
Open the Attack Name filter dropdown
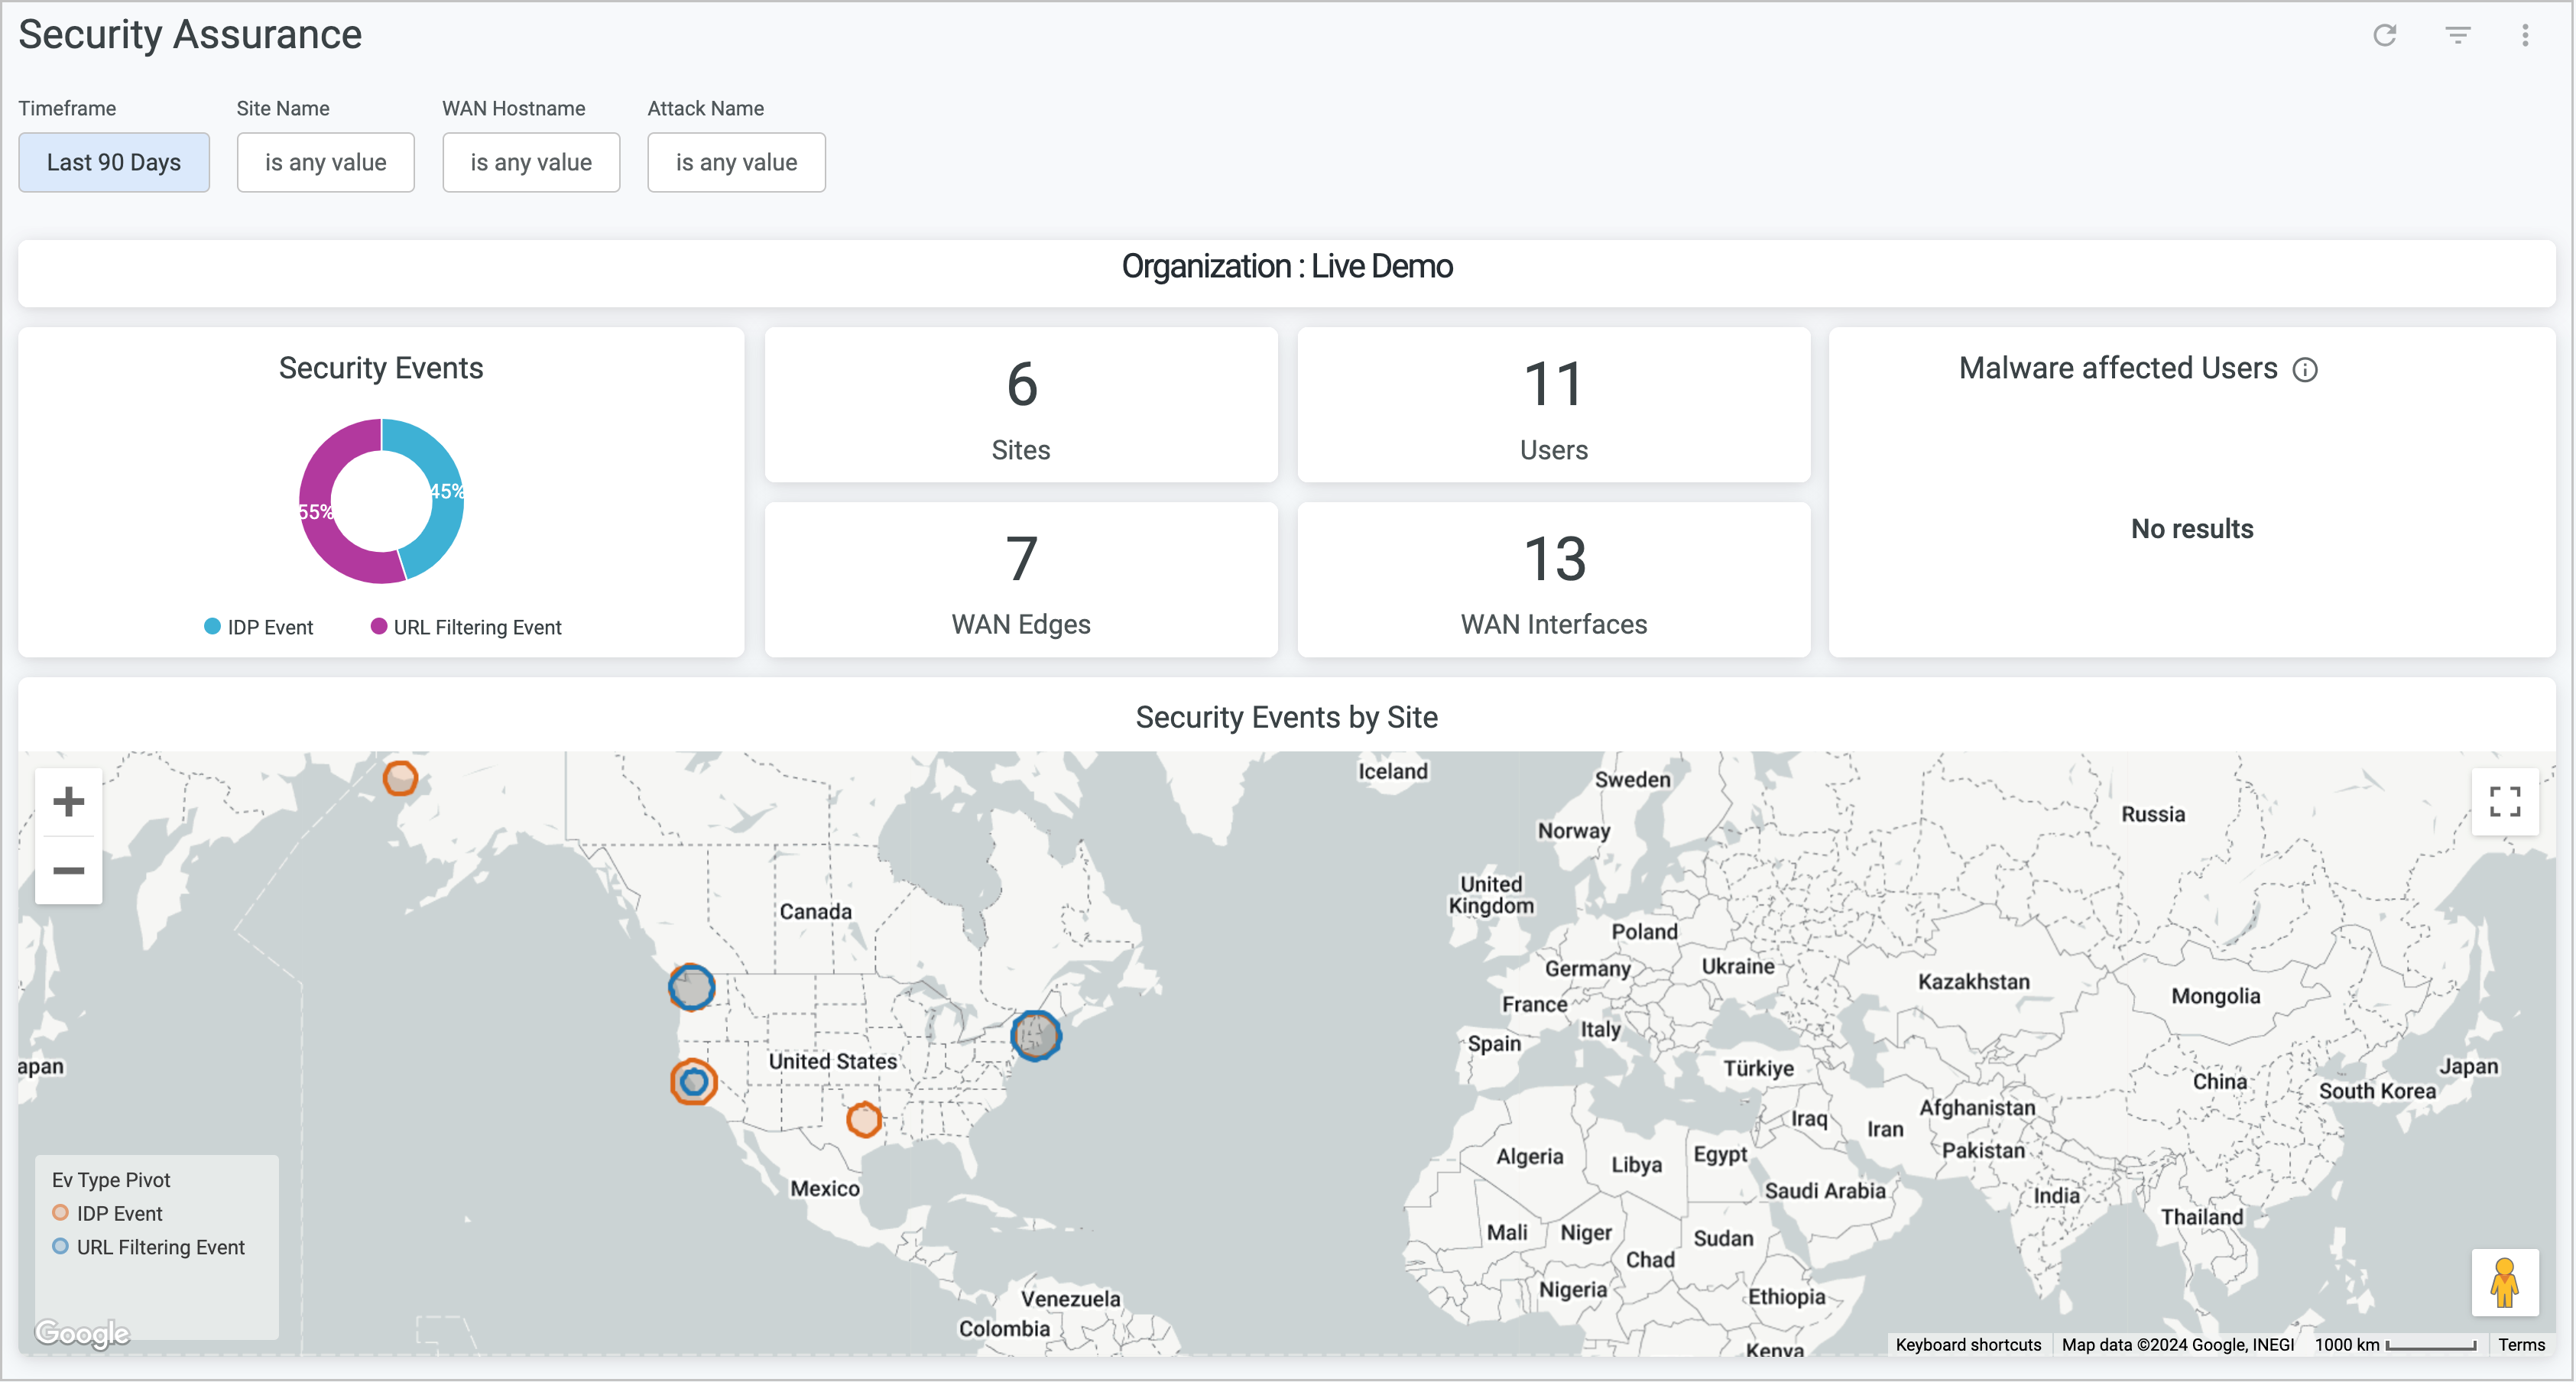click(736, 162)
